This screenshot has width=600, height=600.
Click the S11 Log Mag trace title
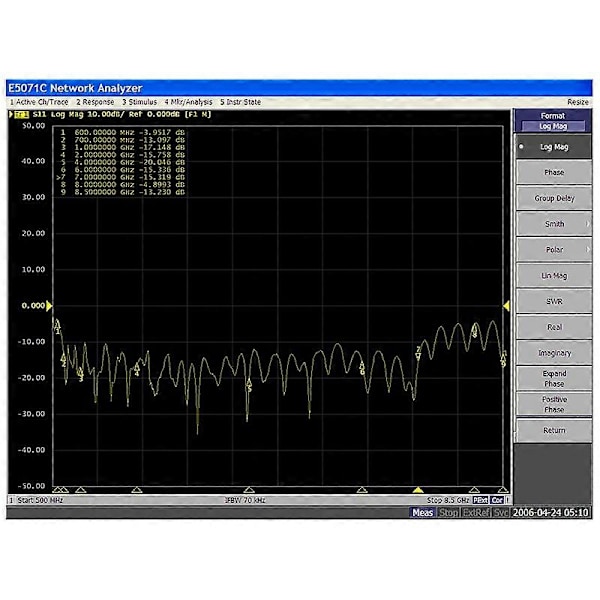(122, 114)
